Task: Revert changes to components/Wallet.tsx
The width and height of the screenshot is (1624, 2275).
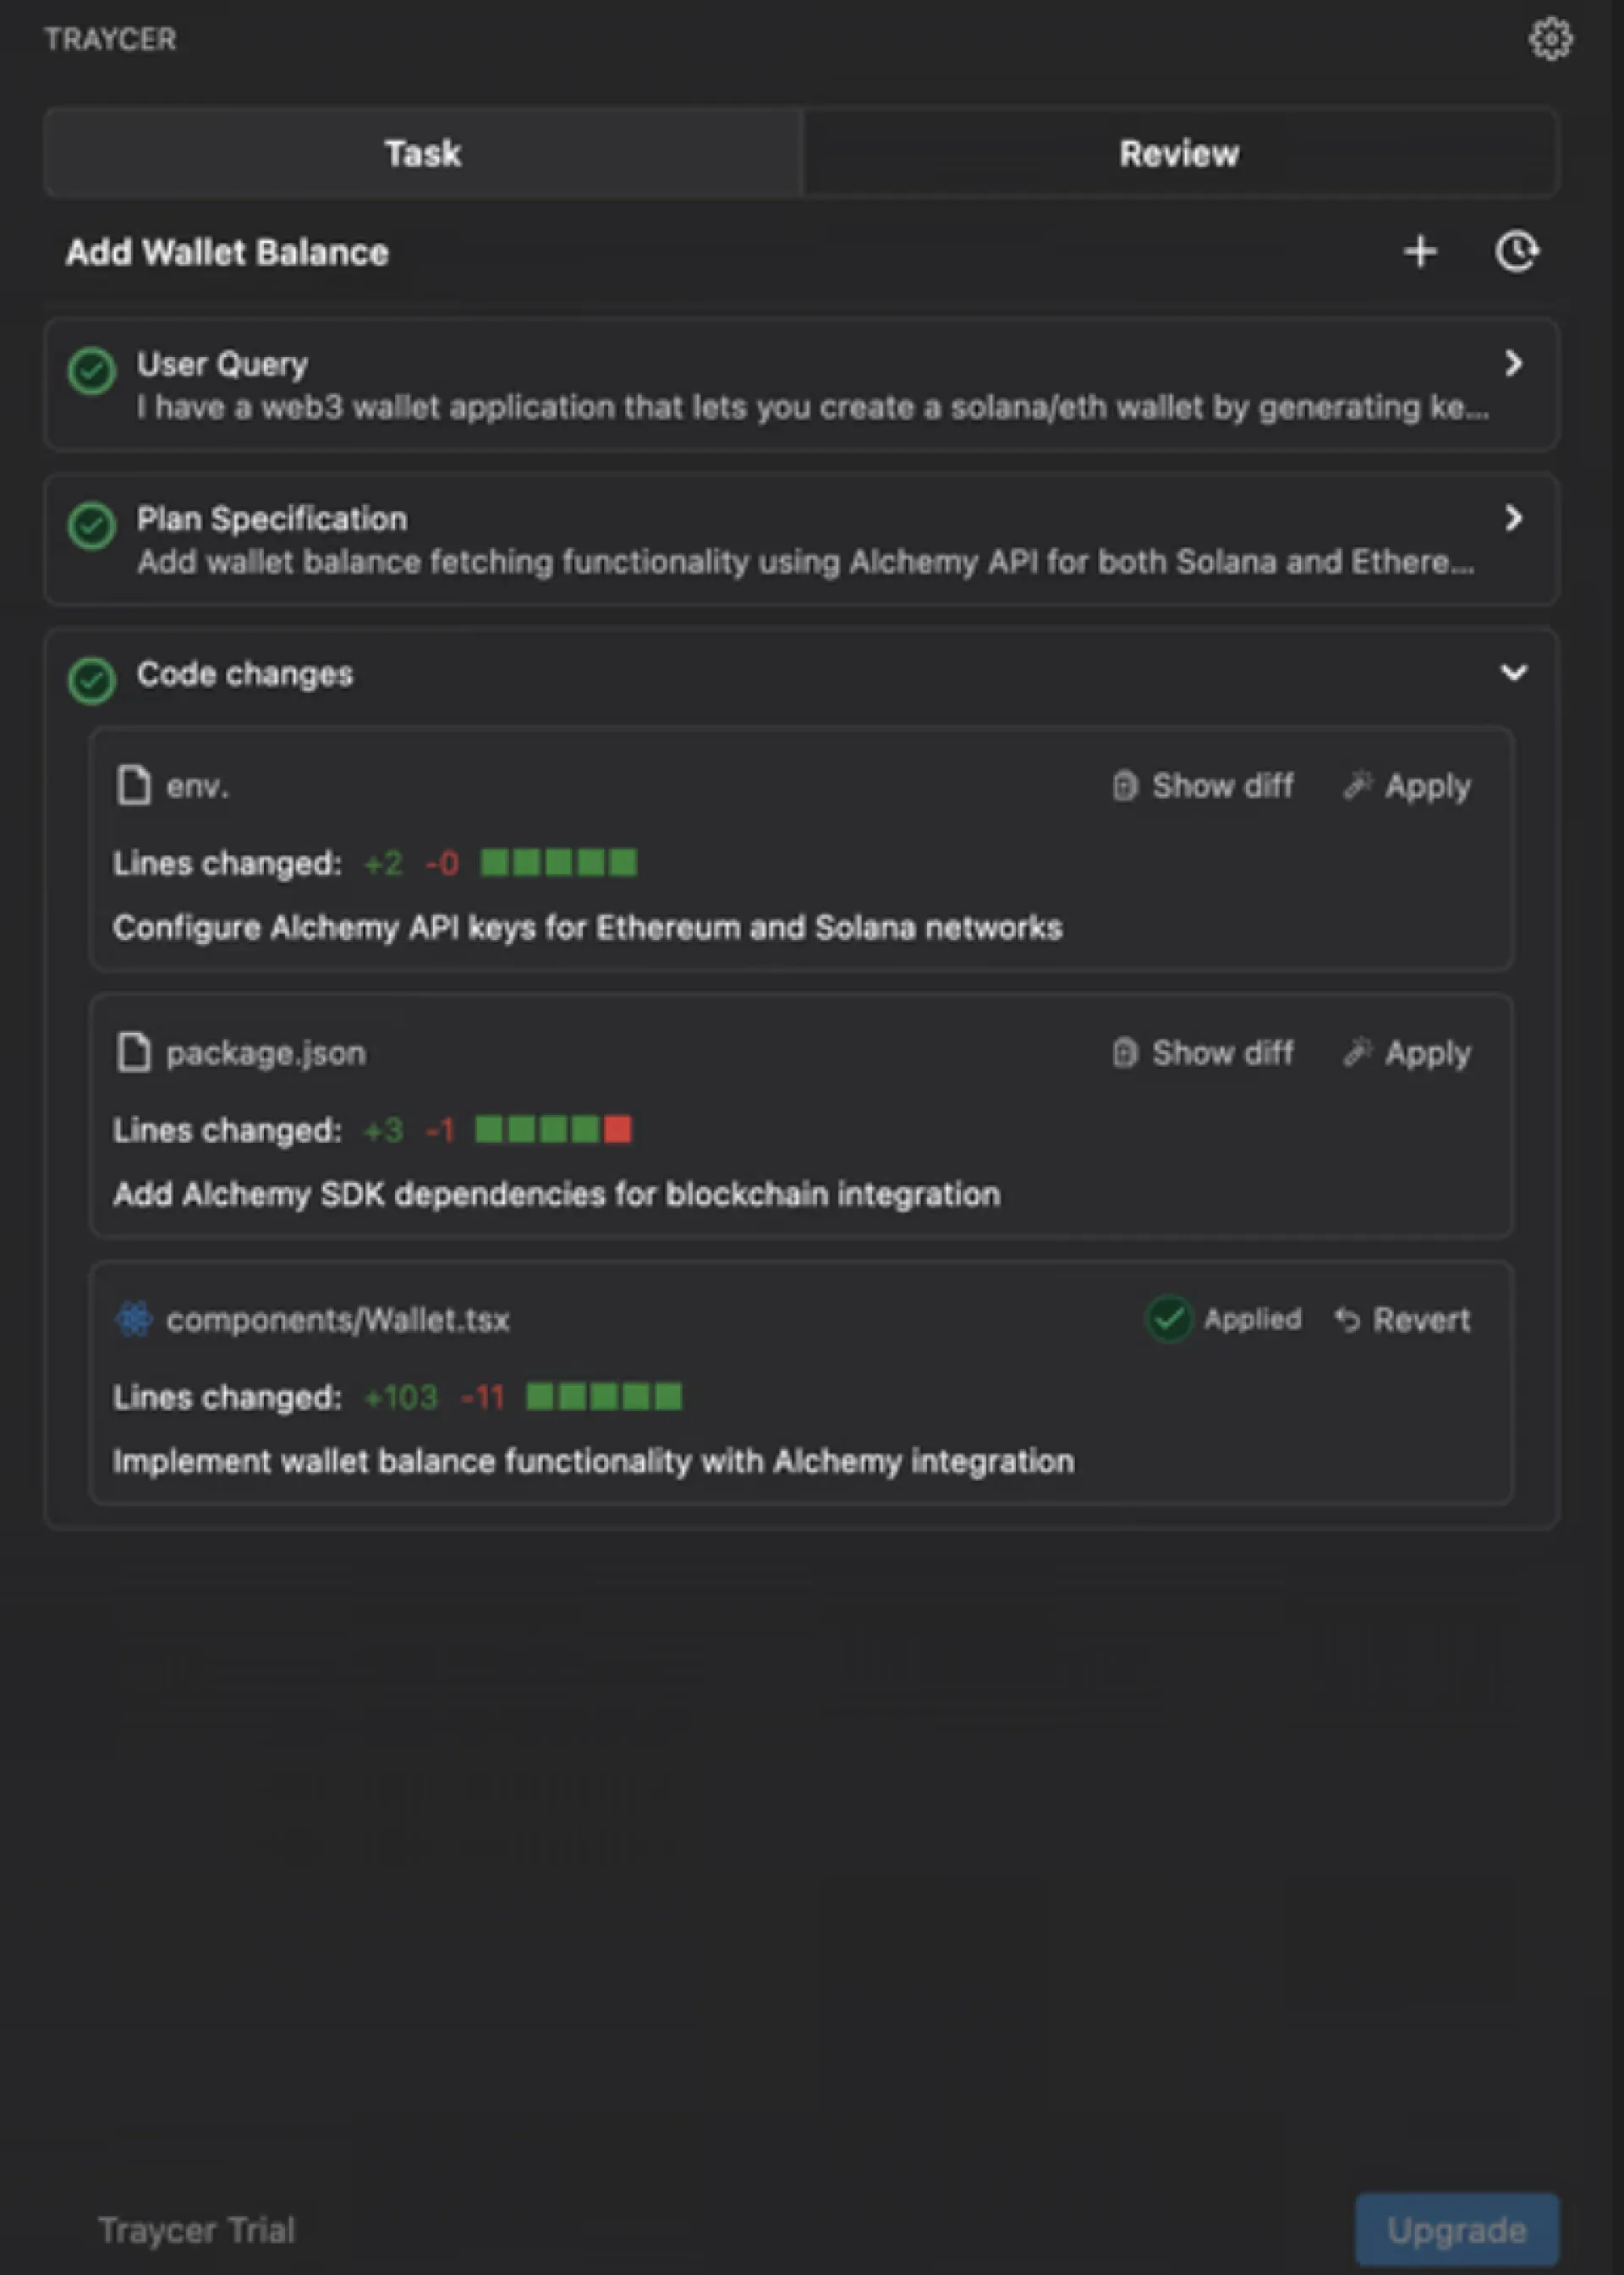Action: point(1403,1321)
